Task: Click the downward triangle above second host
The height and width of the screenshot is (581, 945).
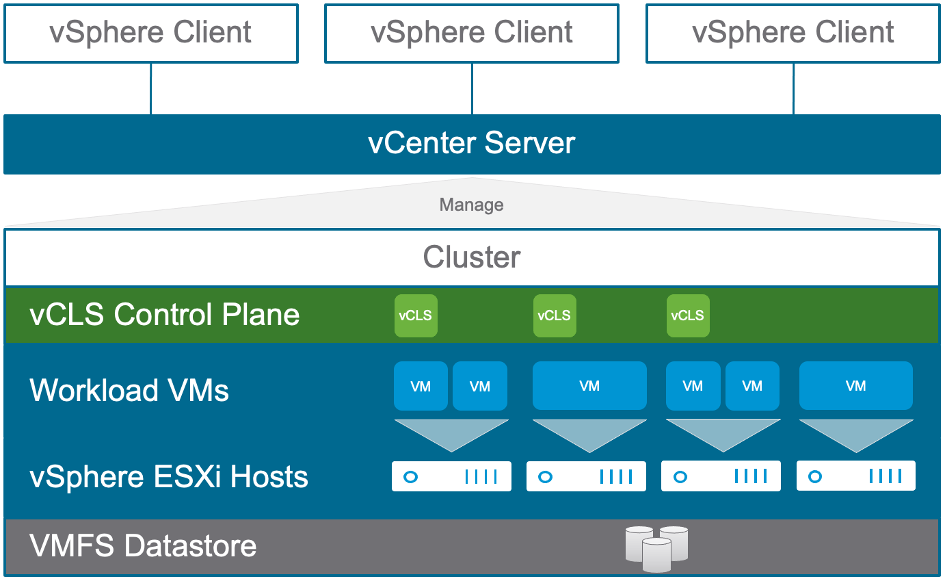Action: click(x=589, y=435)
